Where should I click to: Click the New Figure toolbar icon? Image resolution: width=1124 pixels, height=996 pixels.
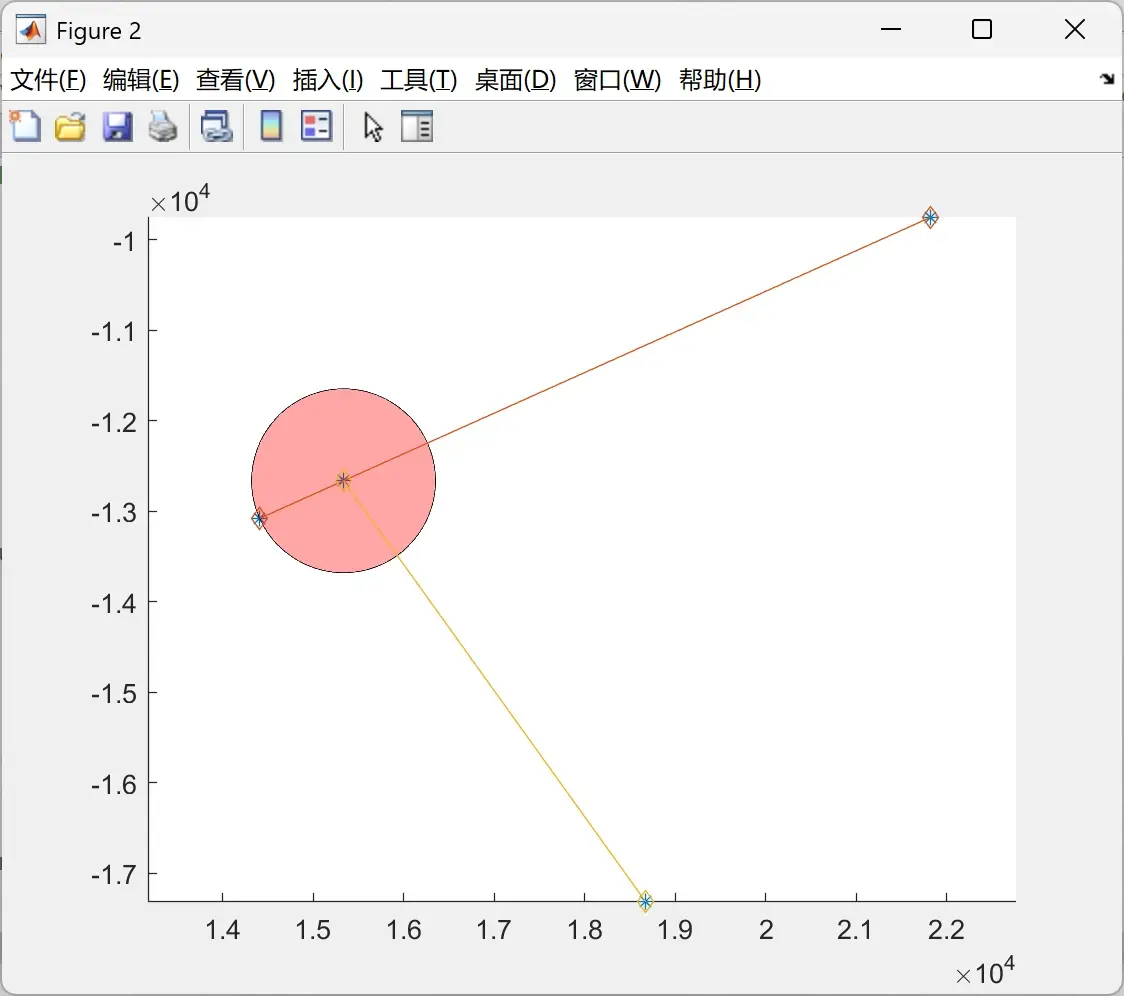(26, 126)
